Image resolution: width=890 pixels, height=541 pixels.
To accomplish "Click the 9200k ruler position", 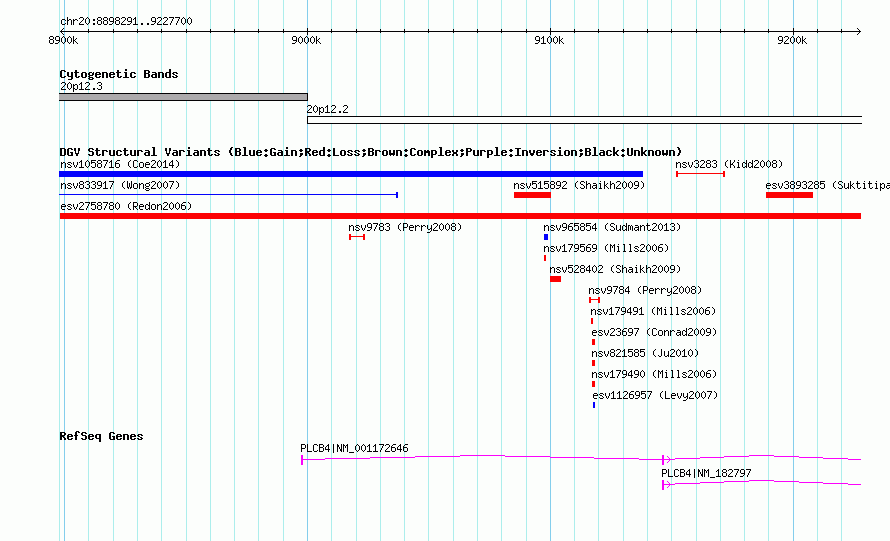I will pyautogui.click(x=792, y=40).
